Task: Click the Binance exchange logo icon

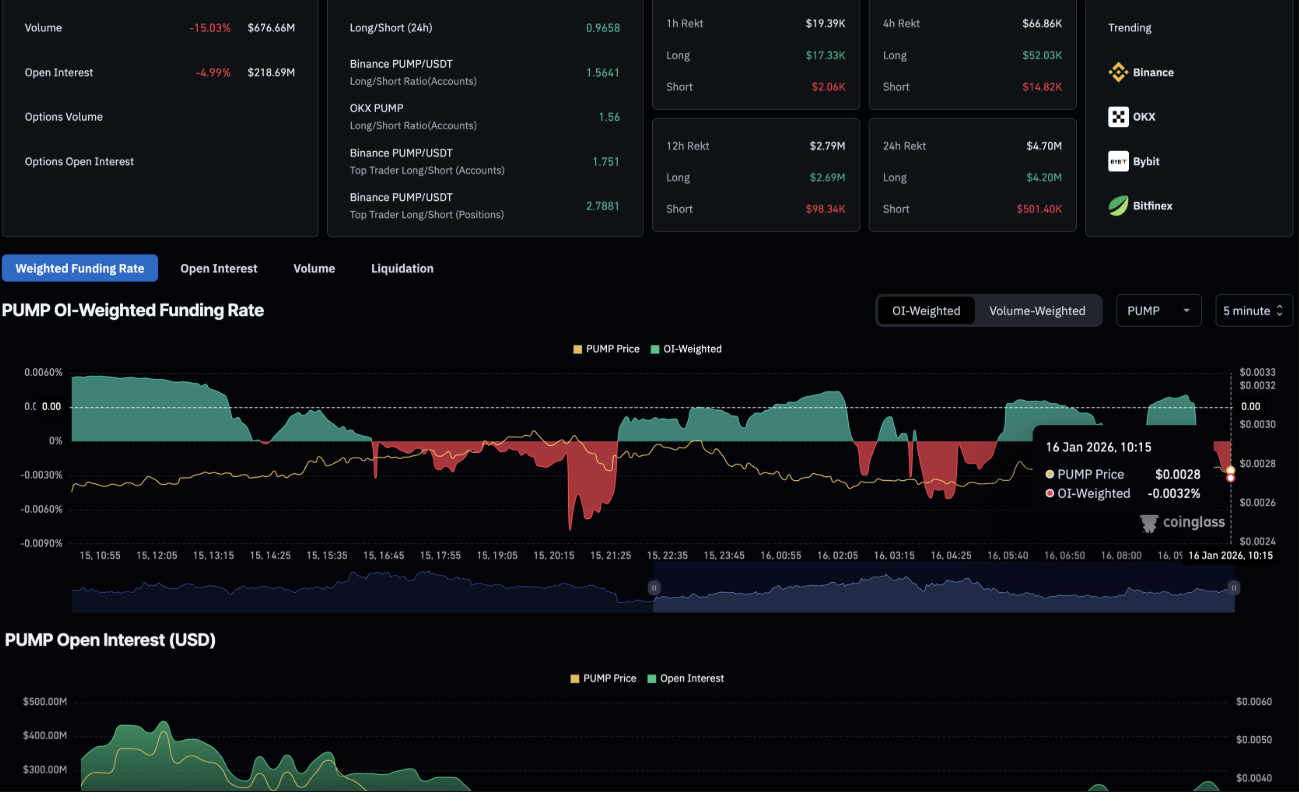Action: click(x=1118, y=72)
